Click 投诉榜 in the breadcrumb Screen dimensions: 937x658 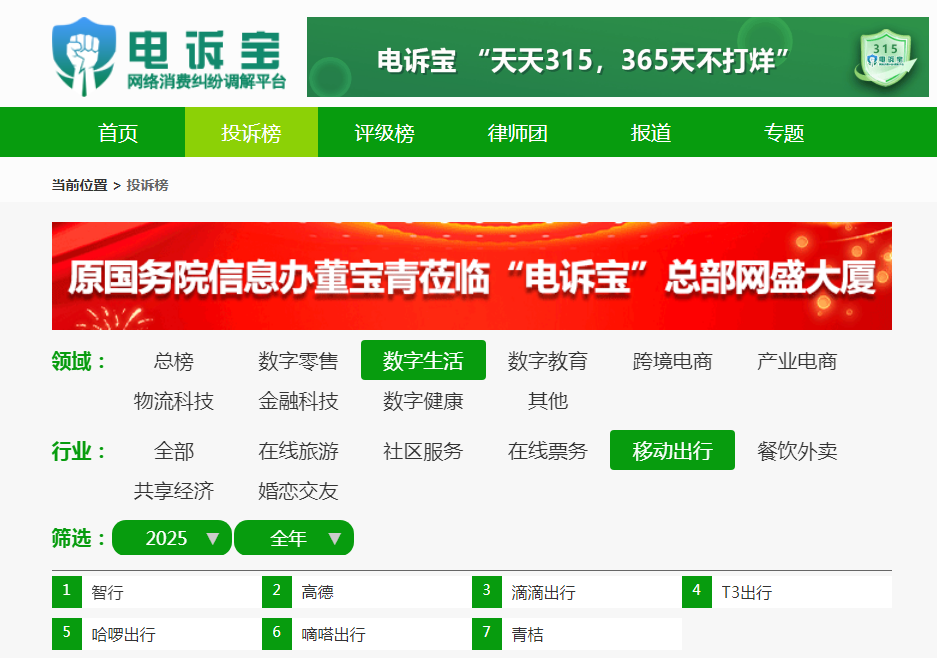coord(147,185)
